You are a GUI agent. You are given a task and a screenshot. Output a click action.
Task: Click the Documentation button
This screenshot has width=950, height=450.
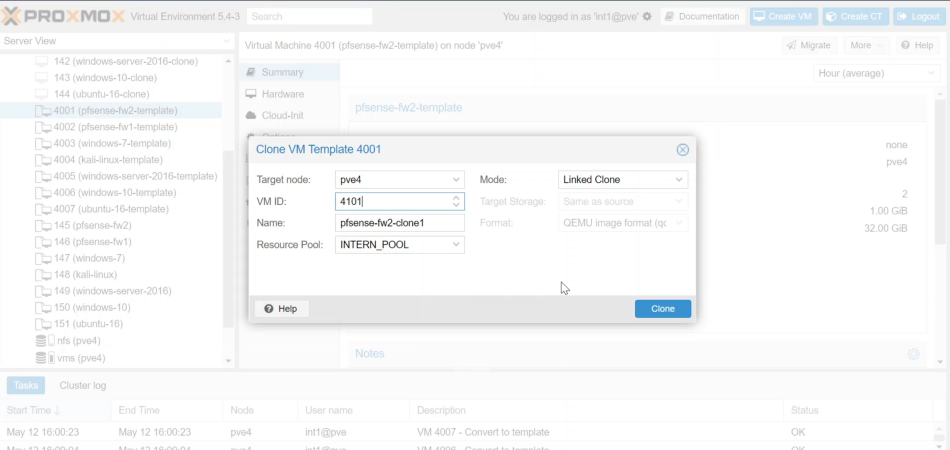point(702,16)
